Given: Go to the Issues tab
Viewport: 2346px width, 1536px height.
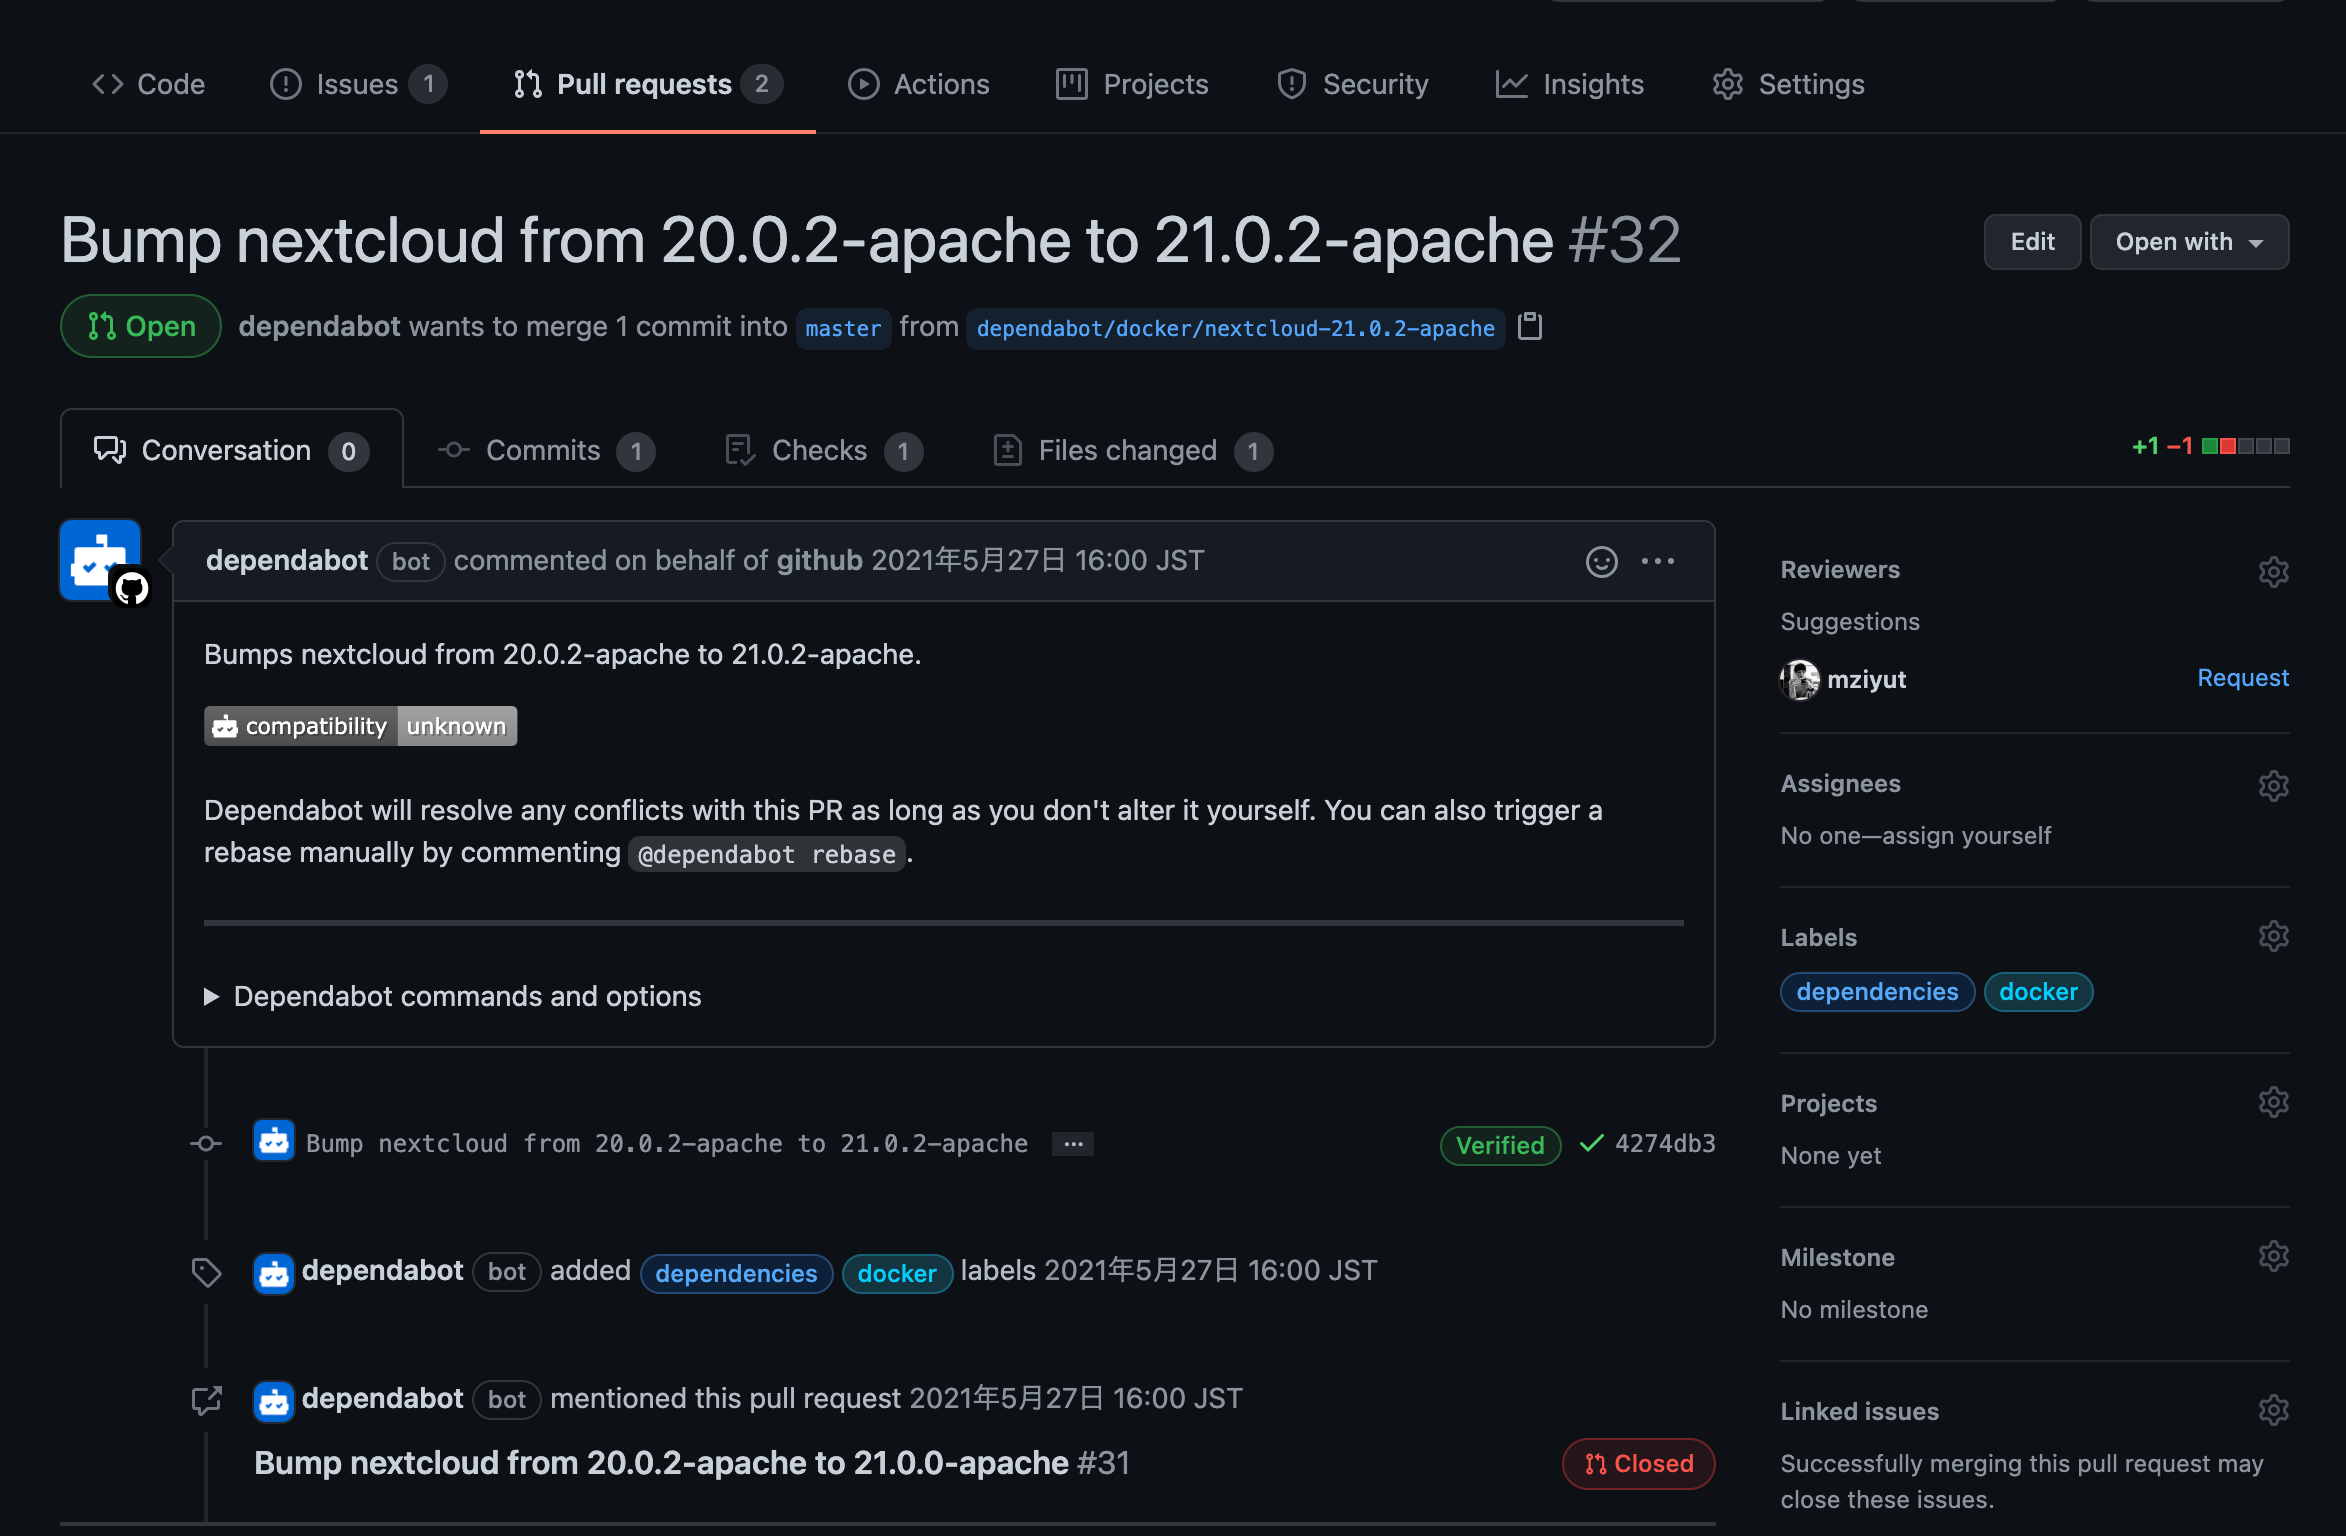Looking at the screenshot, I should pyautogui.click(x=358, y=84).
